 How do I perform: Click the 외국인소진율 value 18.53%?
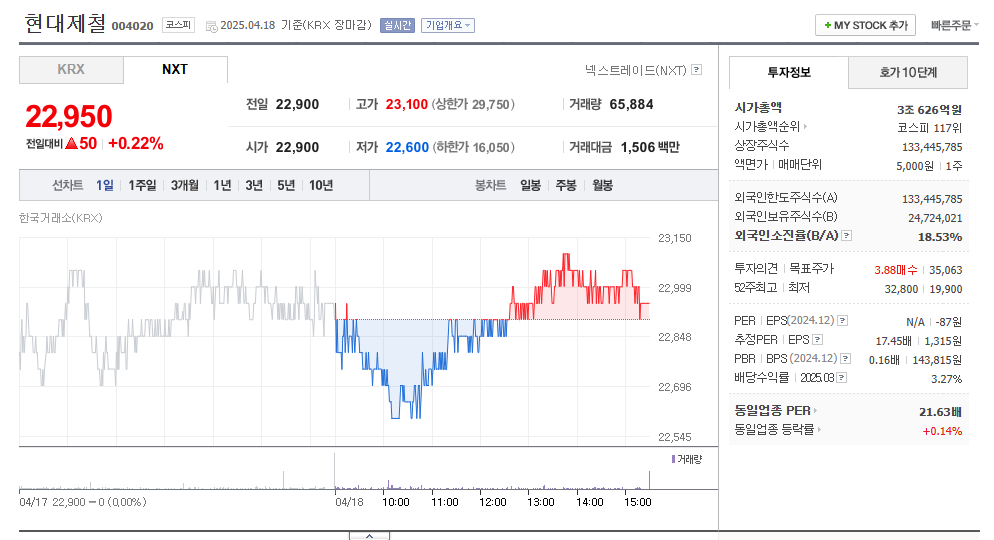pyautogui.click(x=940, y=237)
